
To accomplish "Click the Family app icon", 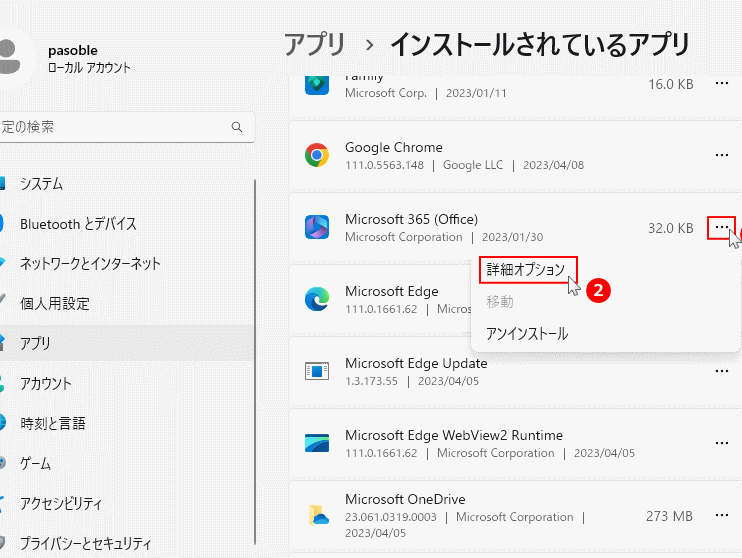I will (317, 85).
